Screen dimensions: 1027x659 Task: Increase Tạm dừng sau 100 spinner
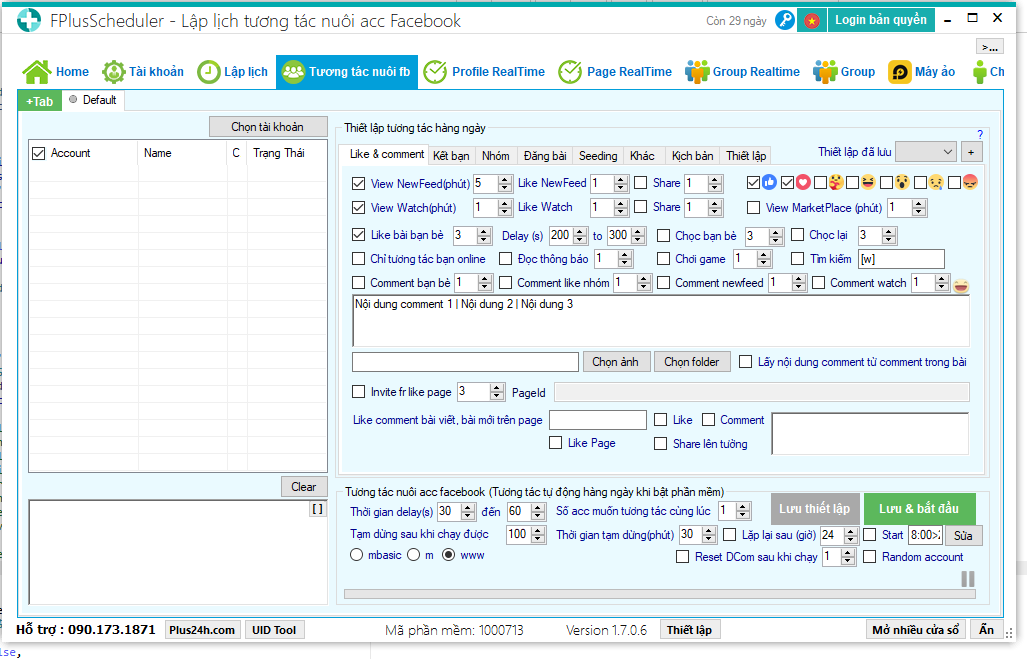click(x=538, y=531)
